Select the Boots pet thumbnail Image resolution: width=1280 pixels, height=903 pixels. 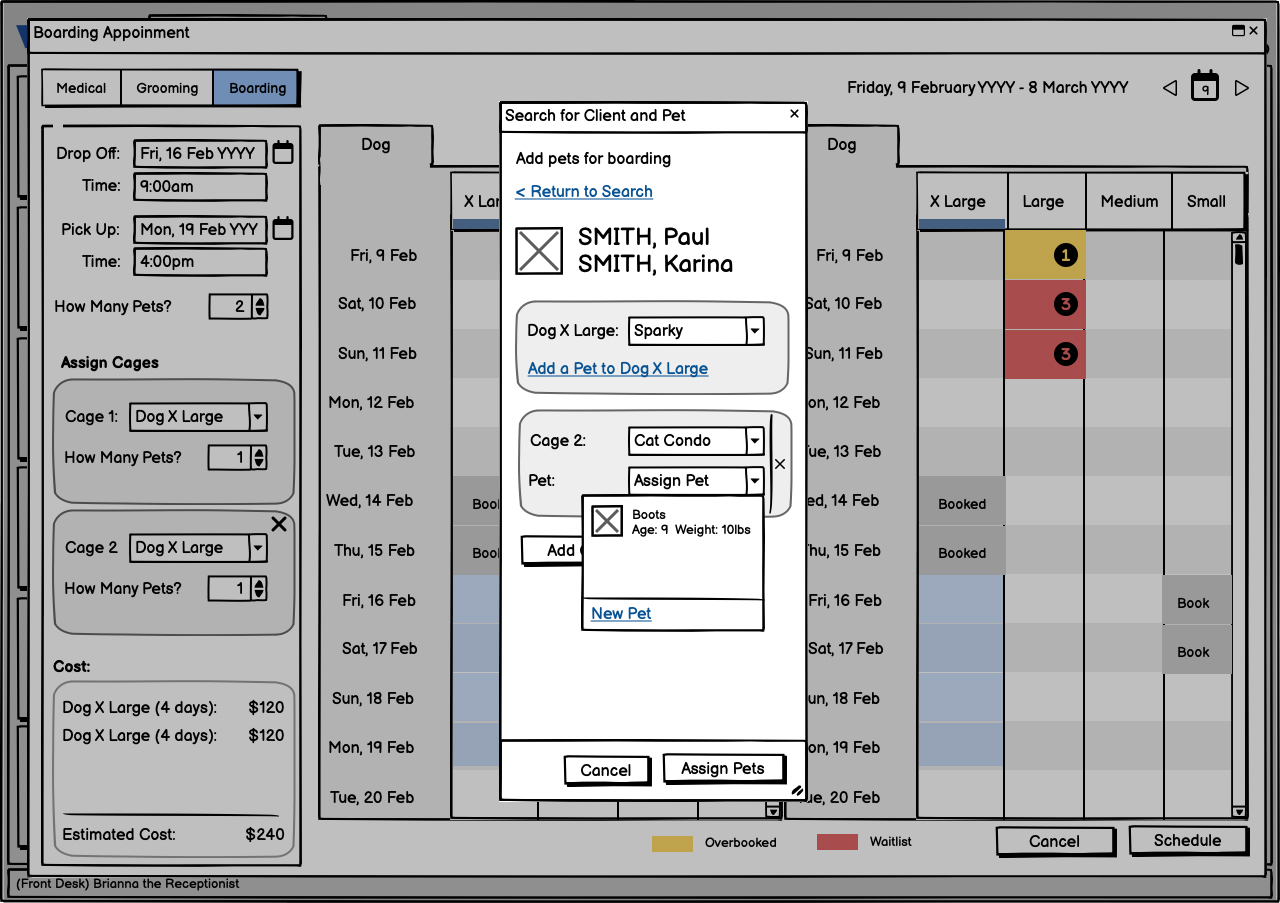click(607, 521)
